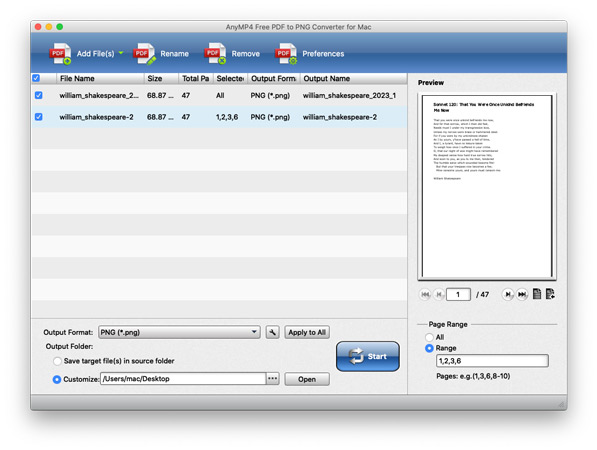The width and height of the screenshot is (597, 450).
Task: Click the current page number field
Action: (x=458, y=294)
